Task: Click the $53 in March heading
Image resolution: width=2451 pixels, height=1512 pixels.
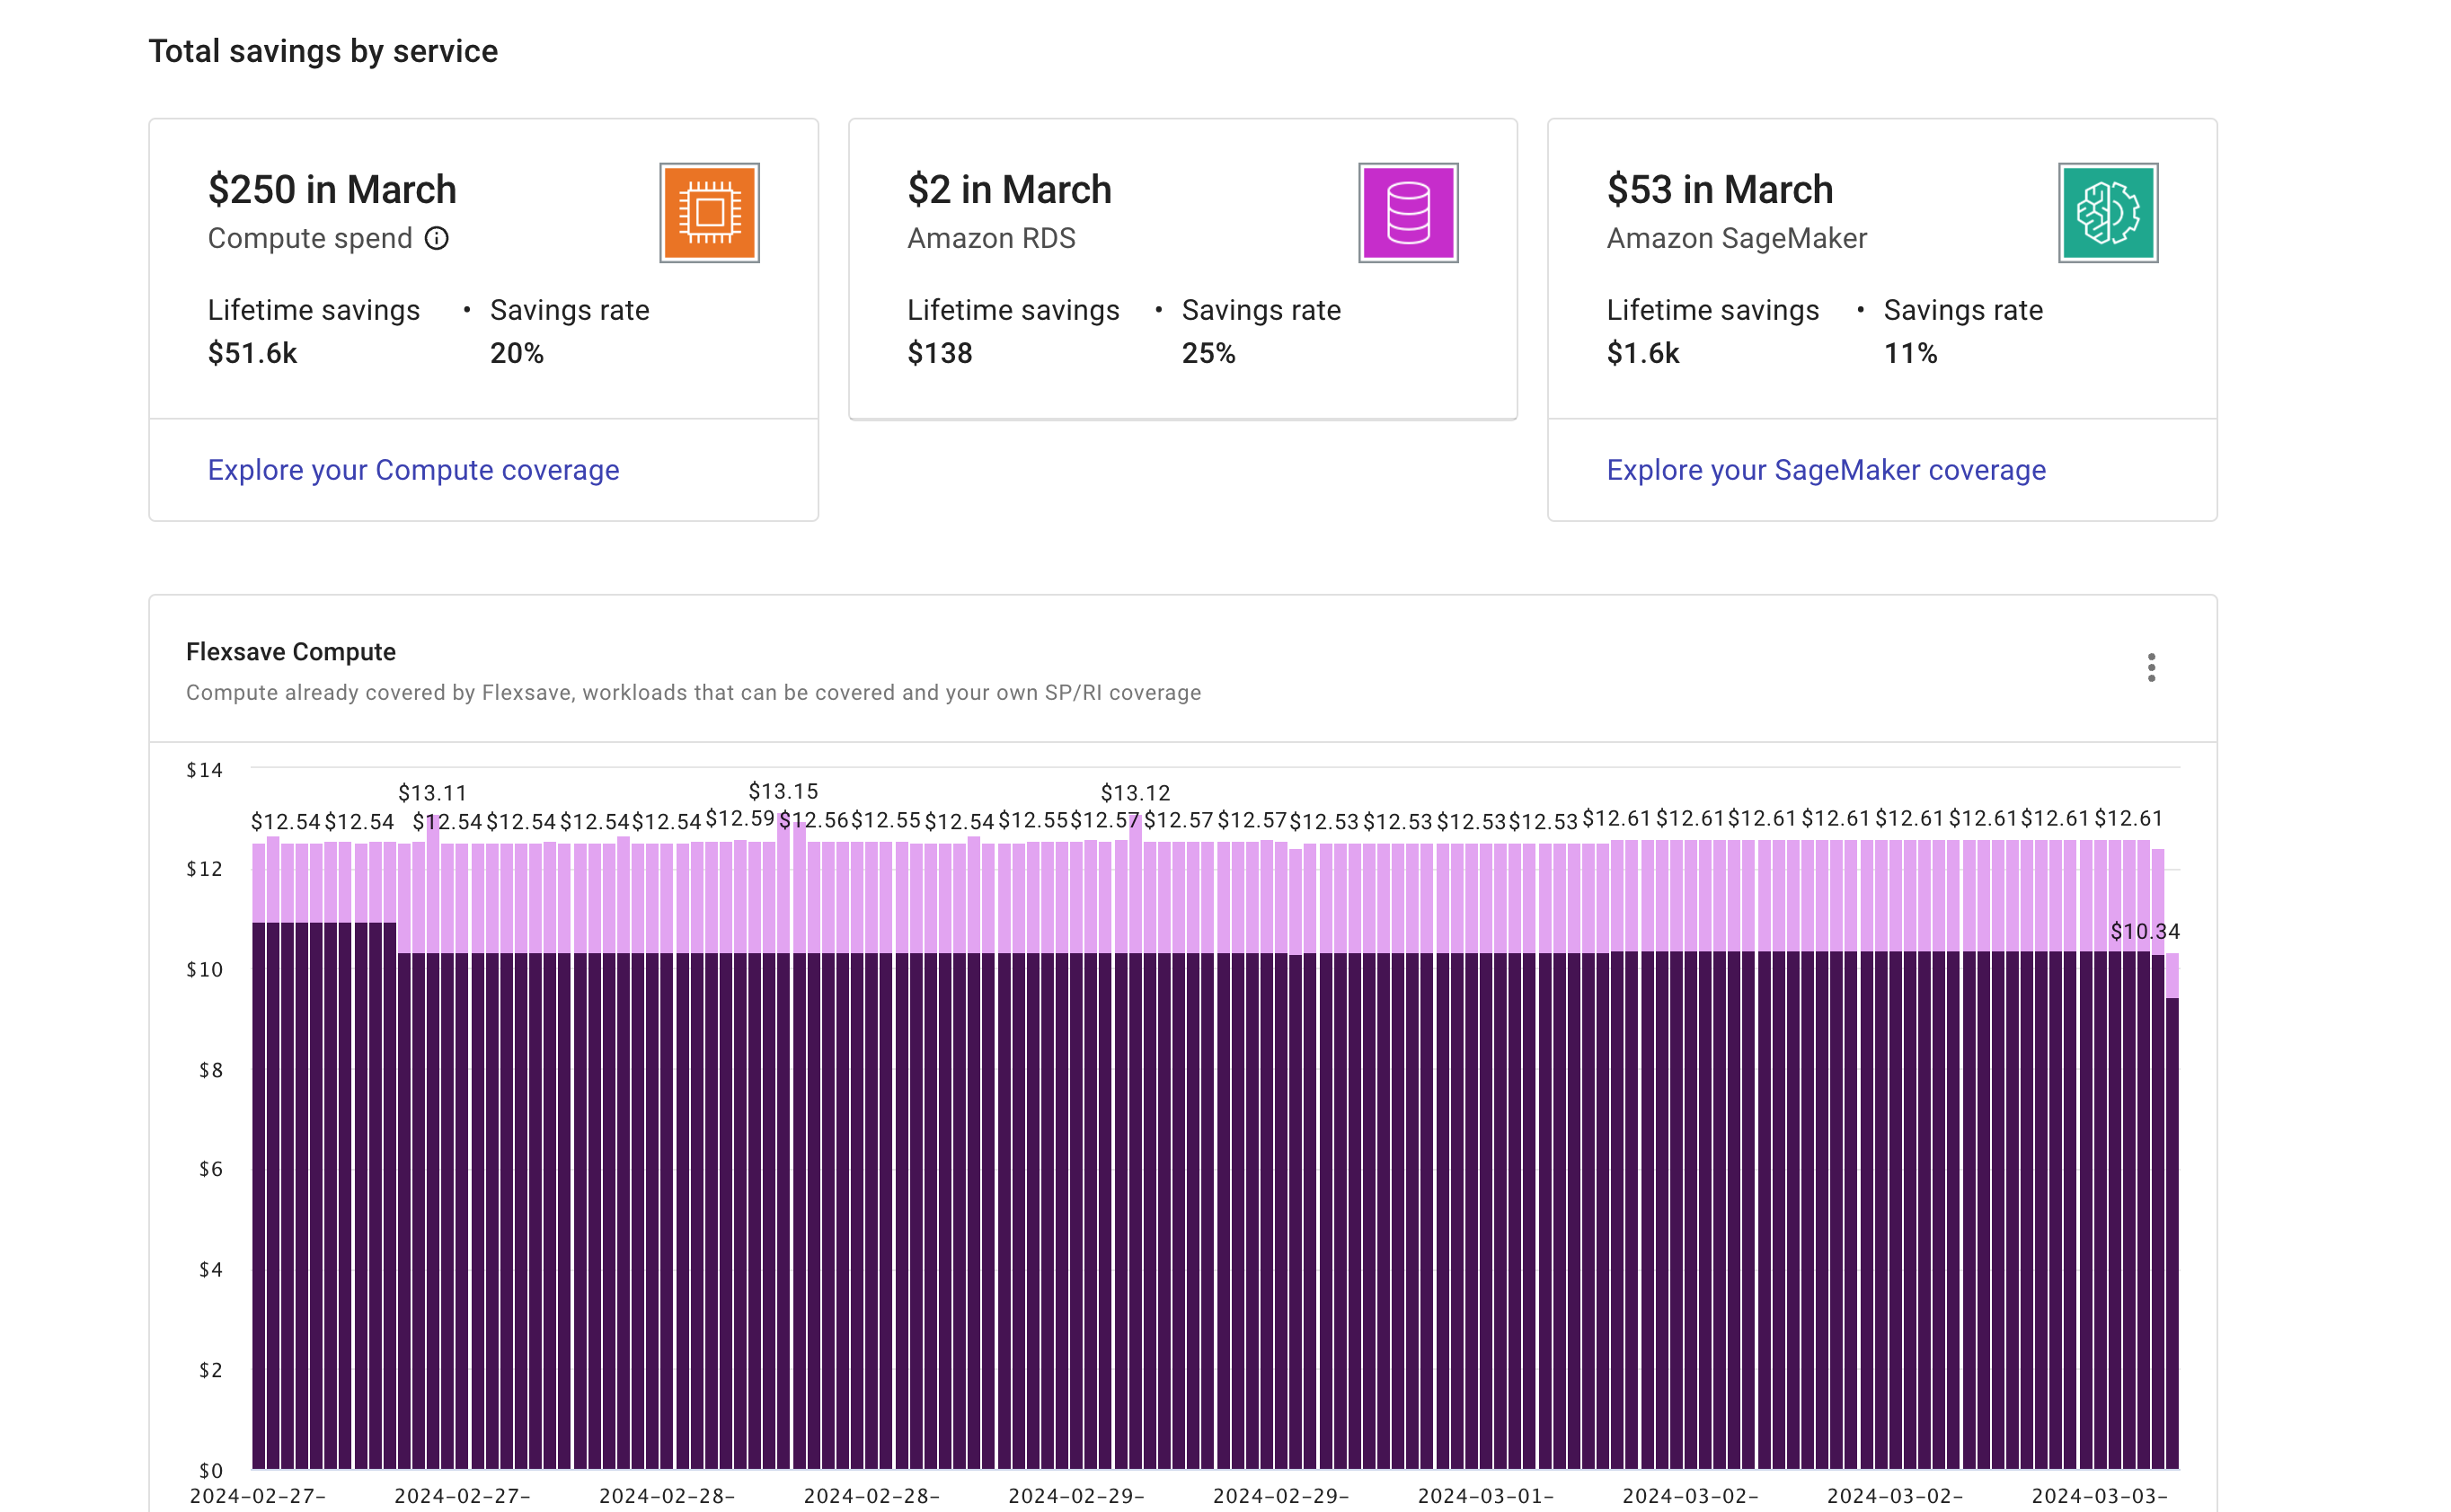Action: [1720, 189]
